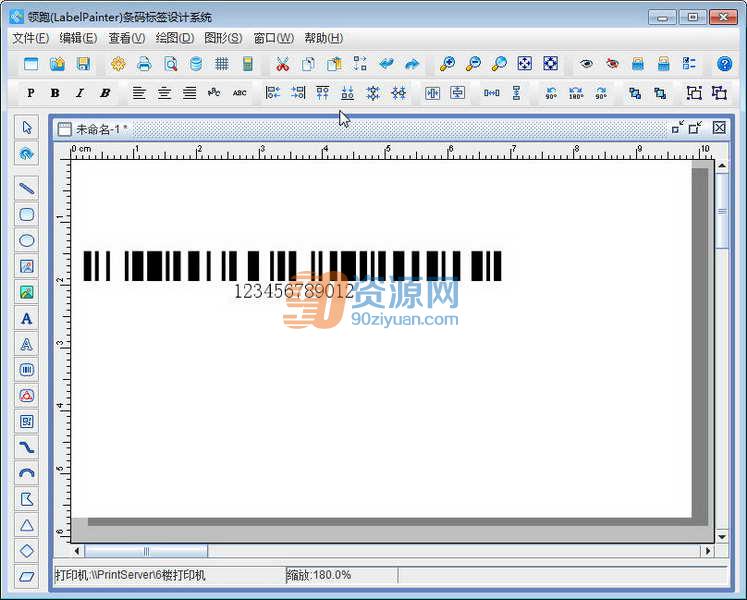Restore the 未命名-1 document window
This screenshot has width=747, height=600.
(696, 128)
